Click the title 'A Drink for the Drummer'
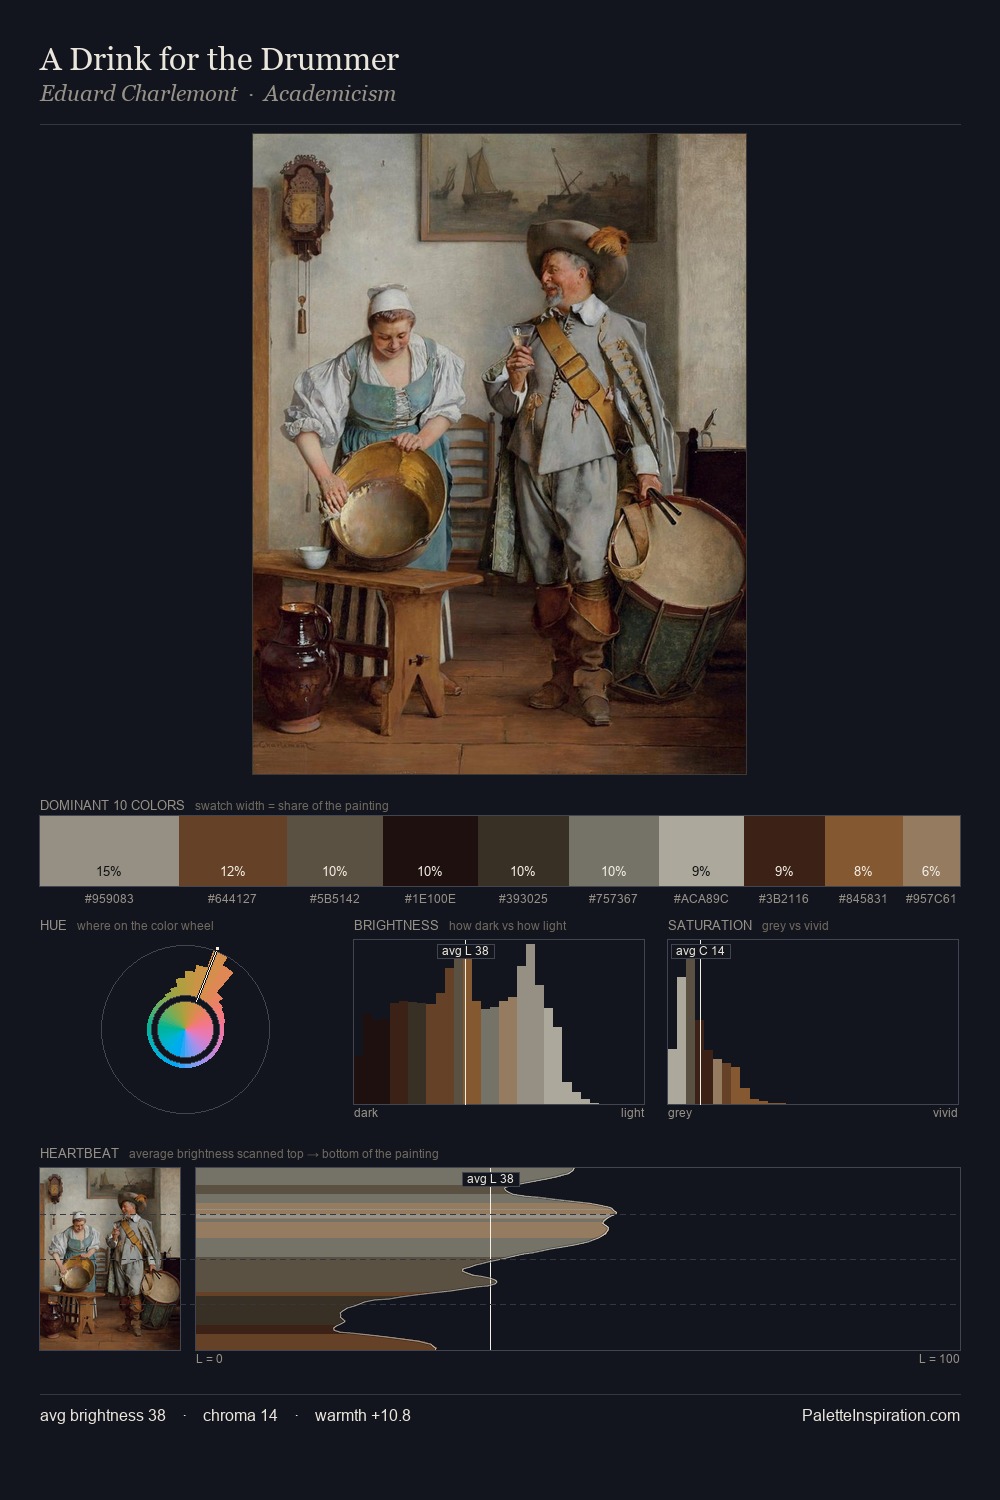The height and width of the screenshot is (1500, 1000). (x=219, y=59)
